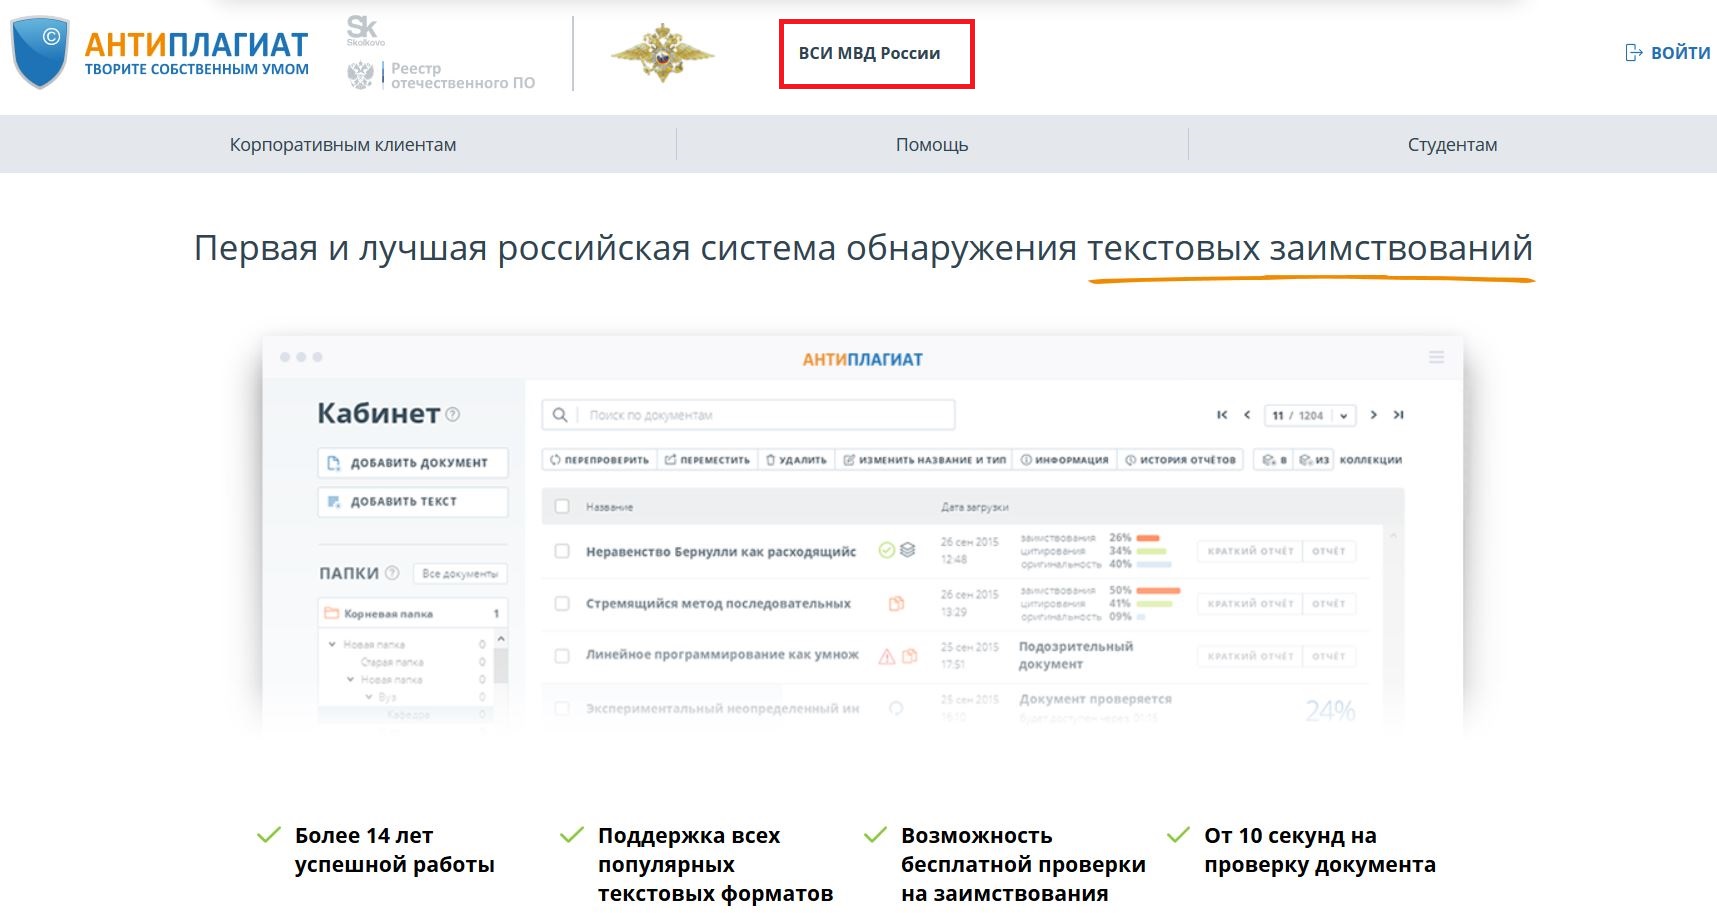Click the help icon beside Кабинет

tap(453, 414)
